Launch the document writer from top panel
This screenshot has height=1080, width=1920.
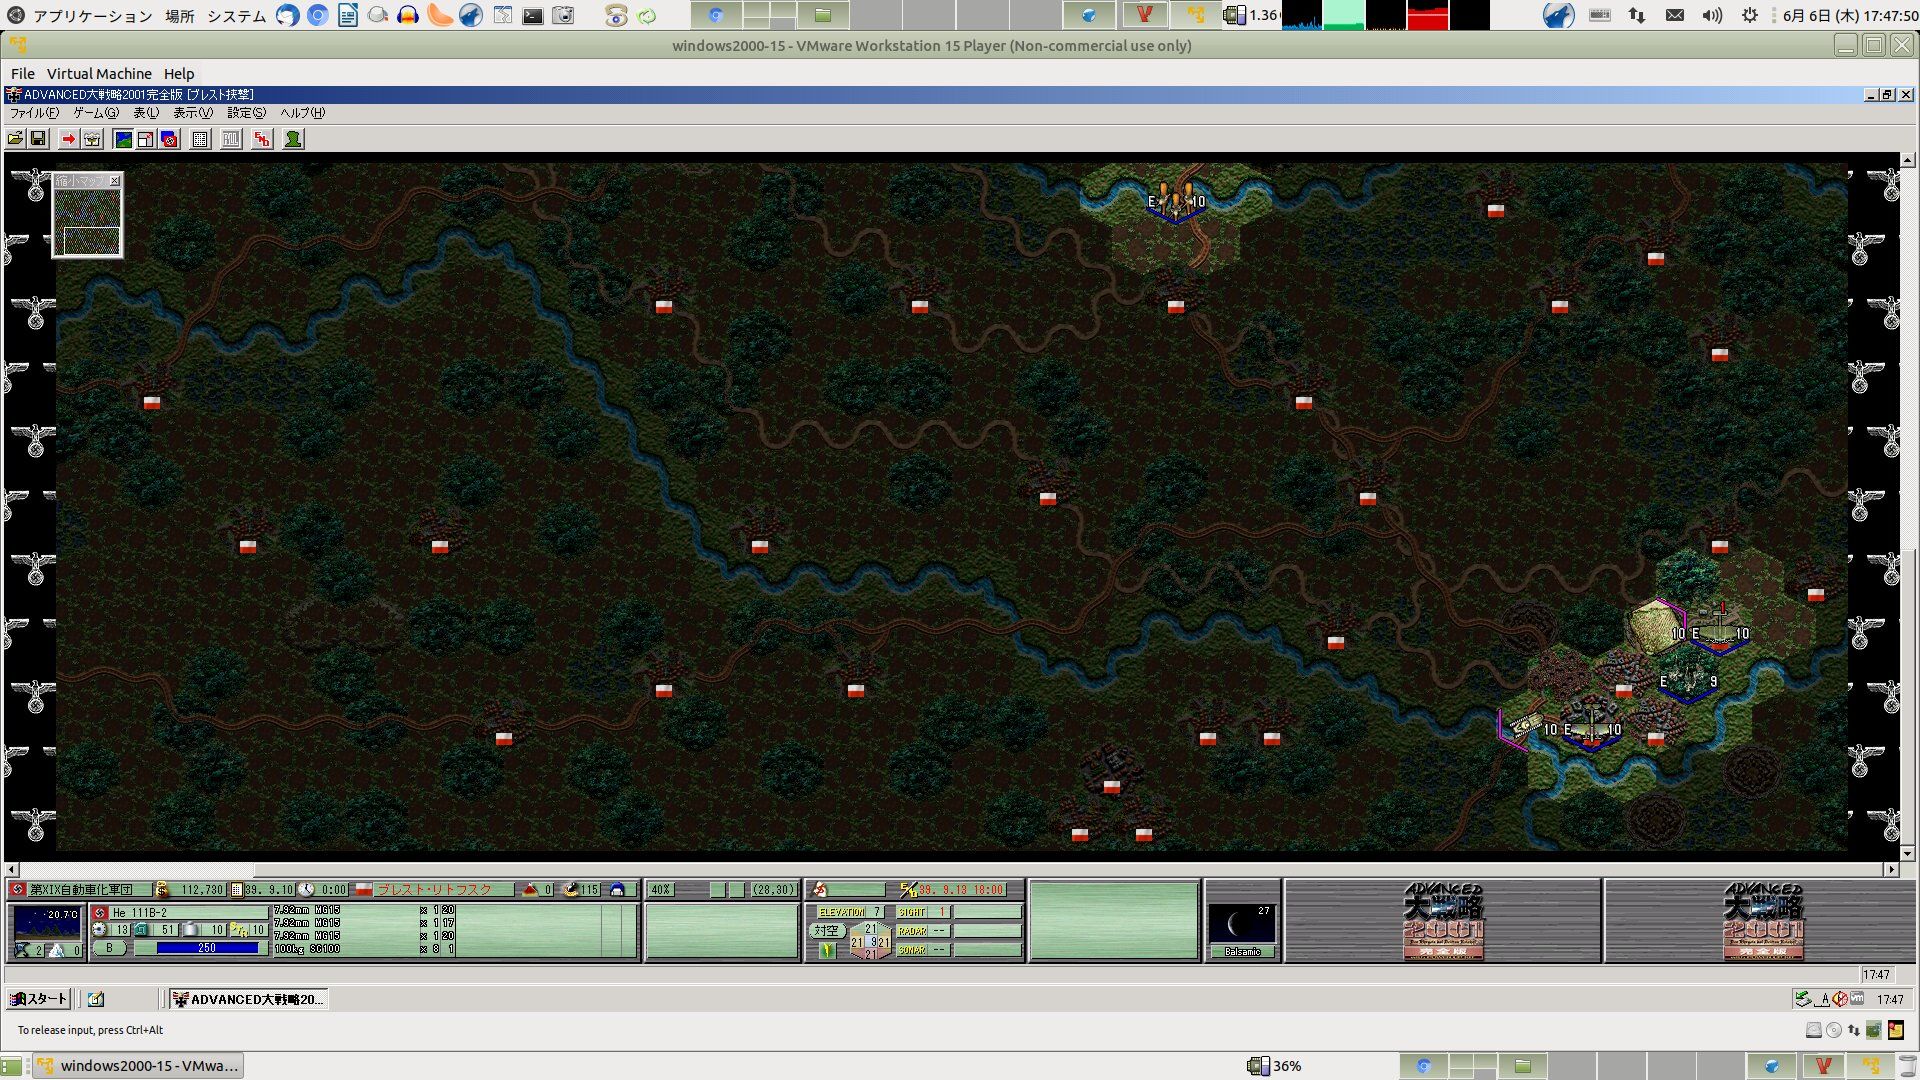(348, 16)
